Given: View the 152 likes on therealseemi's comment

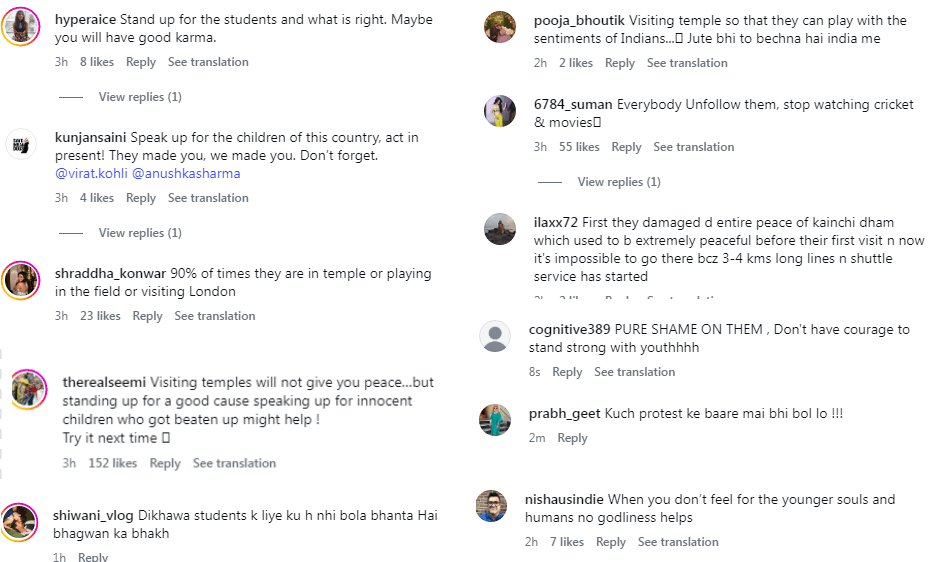Looking at the screenshot, I should [x=112, y=463].
